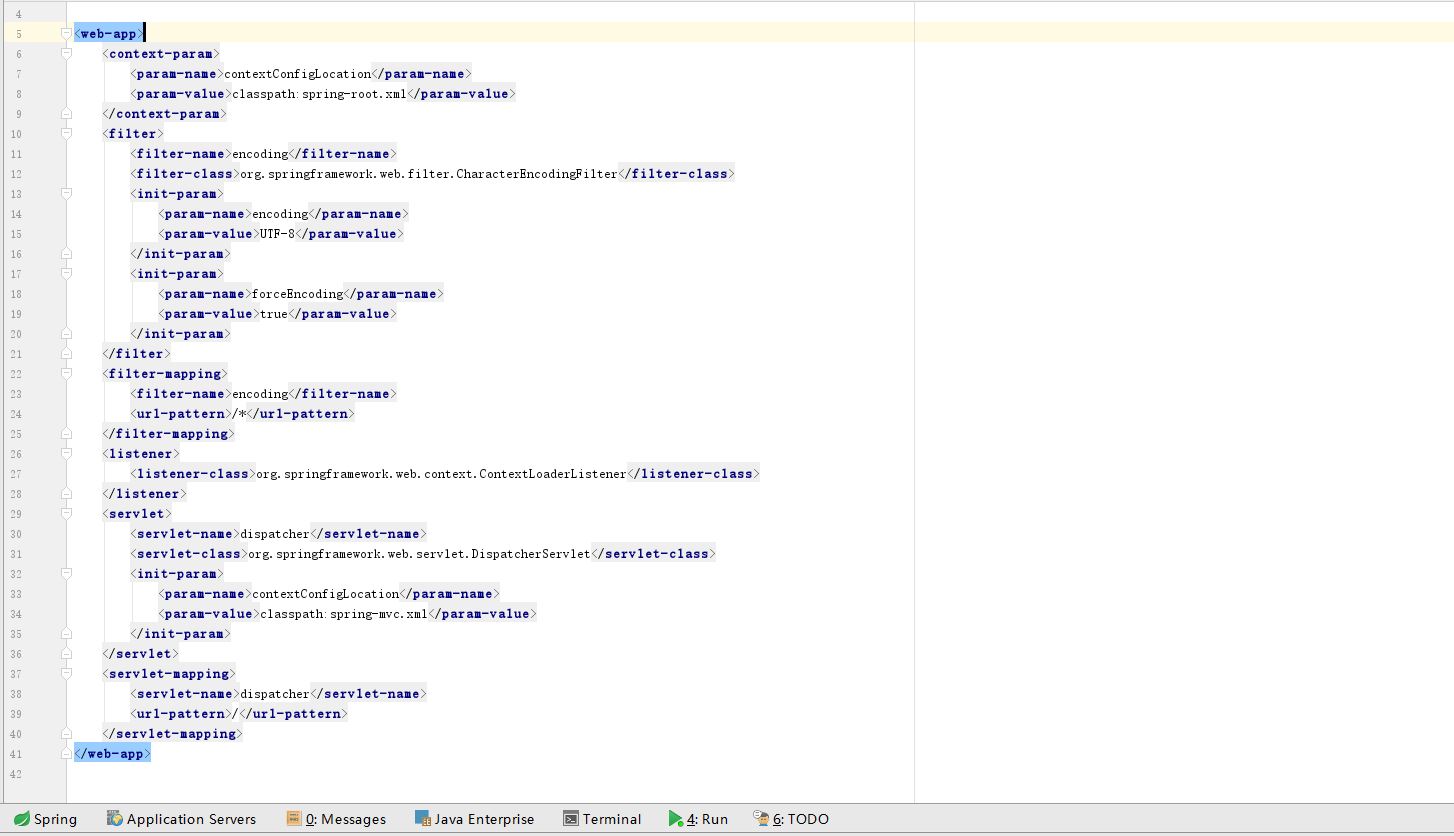Click dispatcher on line 30
Screen dimensions: 1454x836
click(275, 534)
